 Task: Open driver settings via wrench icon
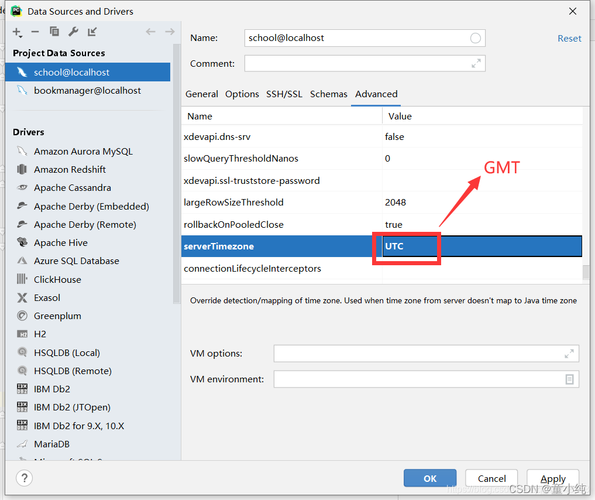(x=73, y=31)
